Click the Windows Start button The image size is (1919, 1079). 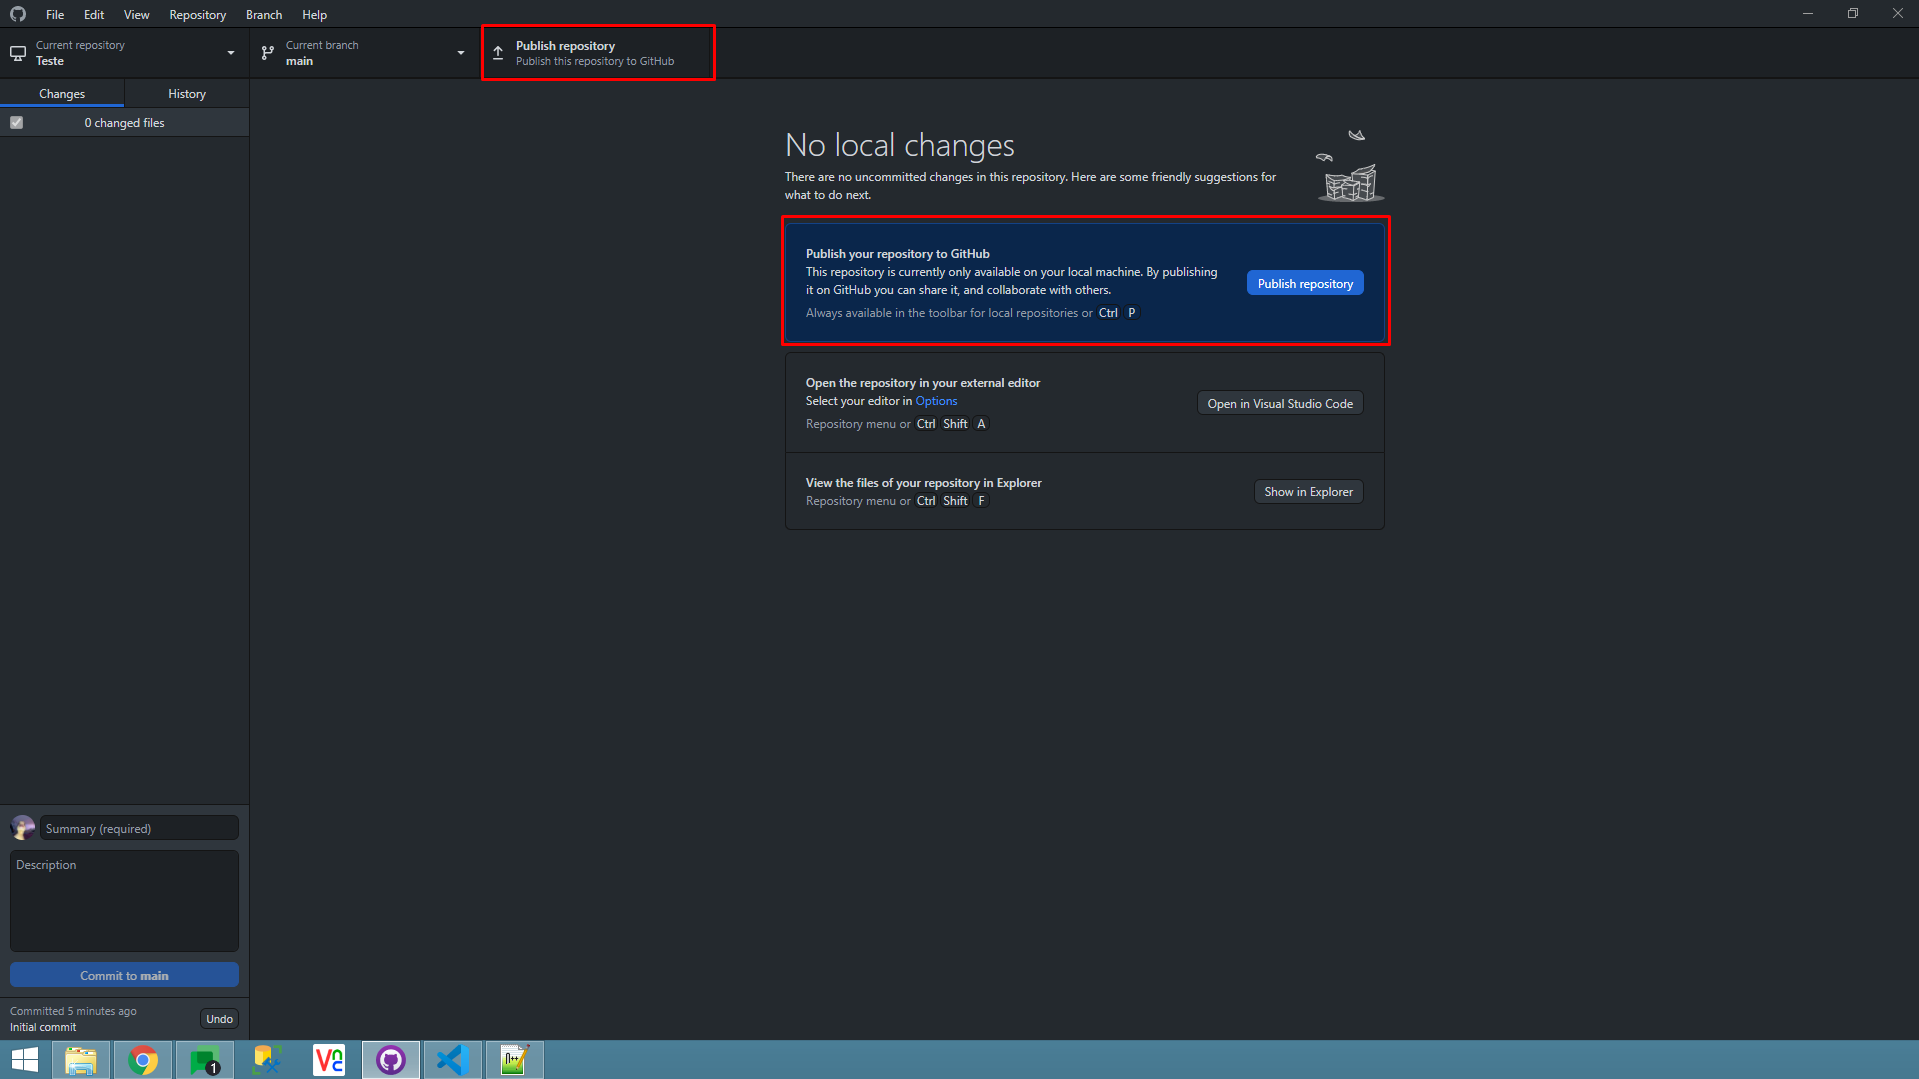pyautogui.click(x=25, y=1060)
